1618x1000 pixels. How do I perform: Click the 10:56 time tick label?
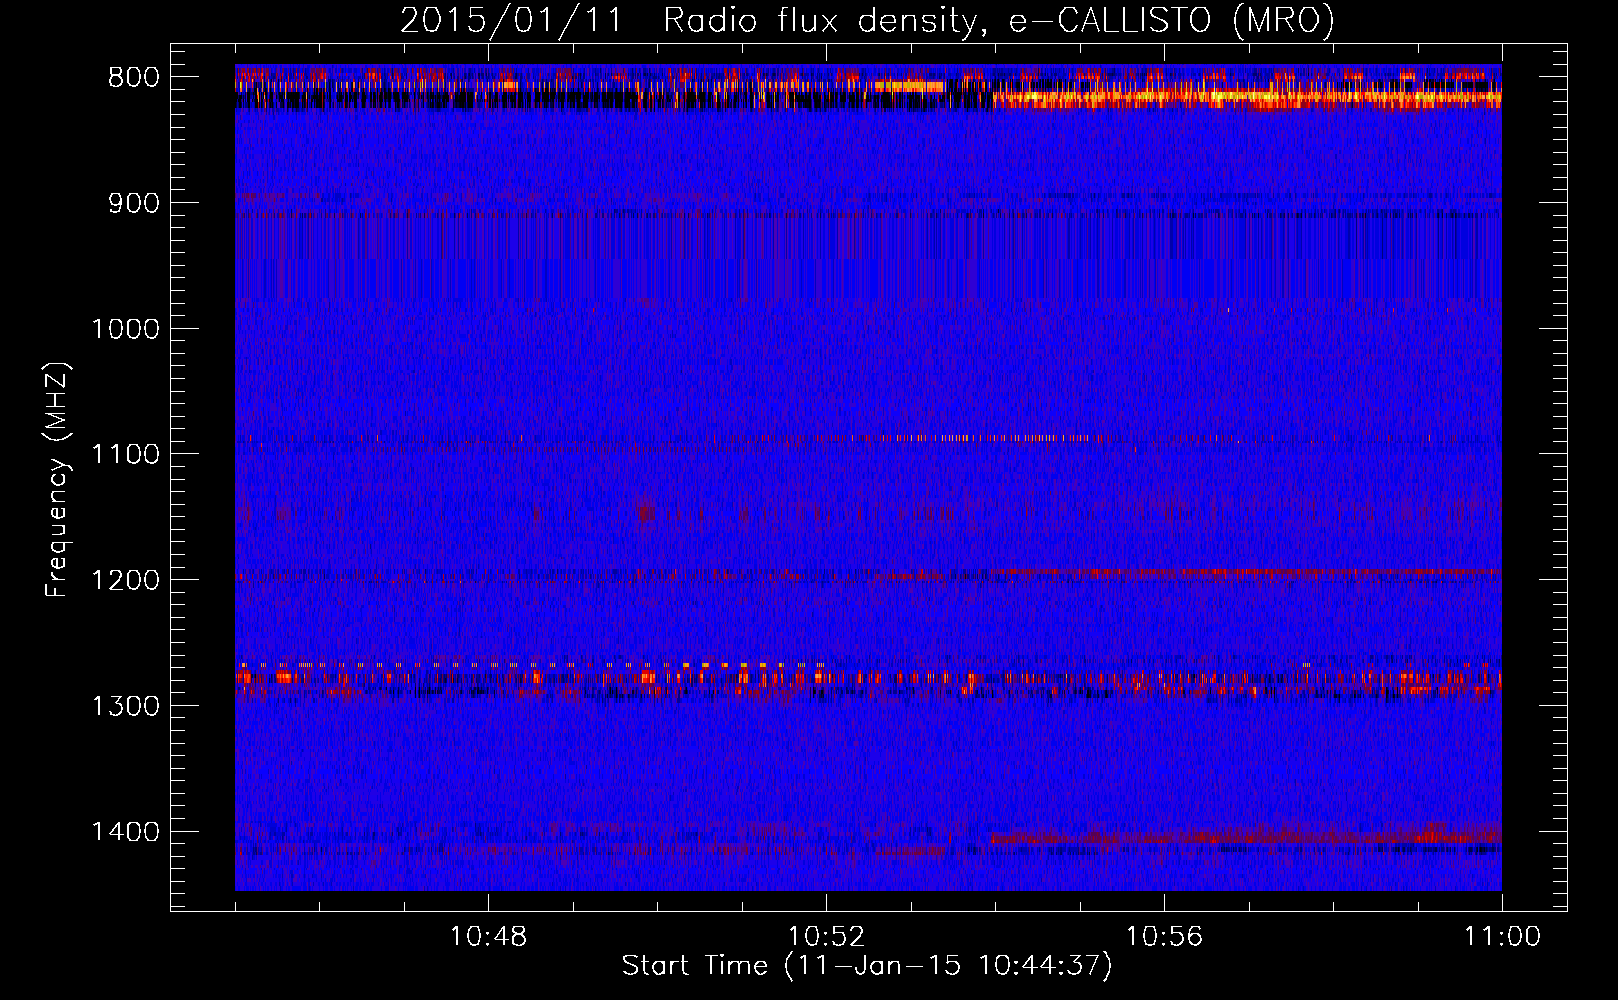pyautogui.click(x=1164, y=937)
